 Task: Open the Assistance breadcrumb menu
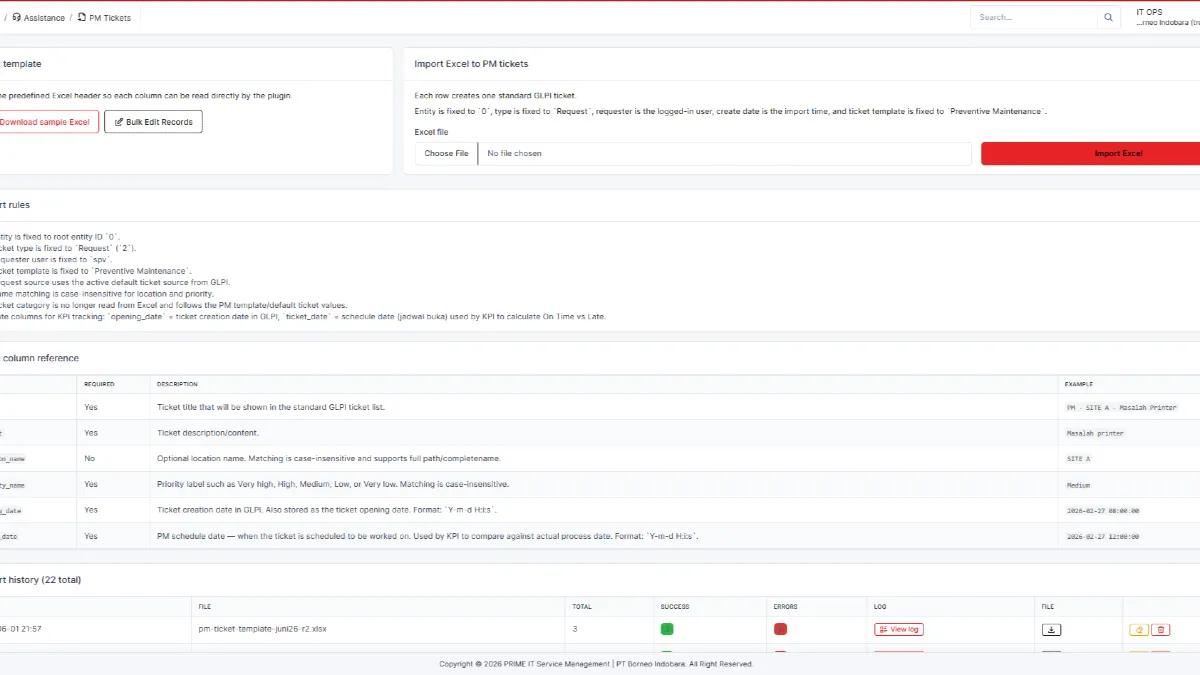click(x=40, y=18)
